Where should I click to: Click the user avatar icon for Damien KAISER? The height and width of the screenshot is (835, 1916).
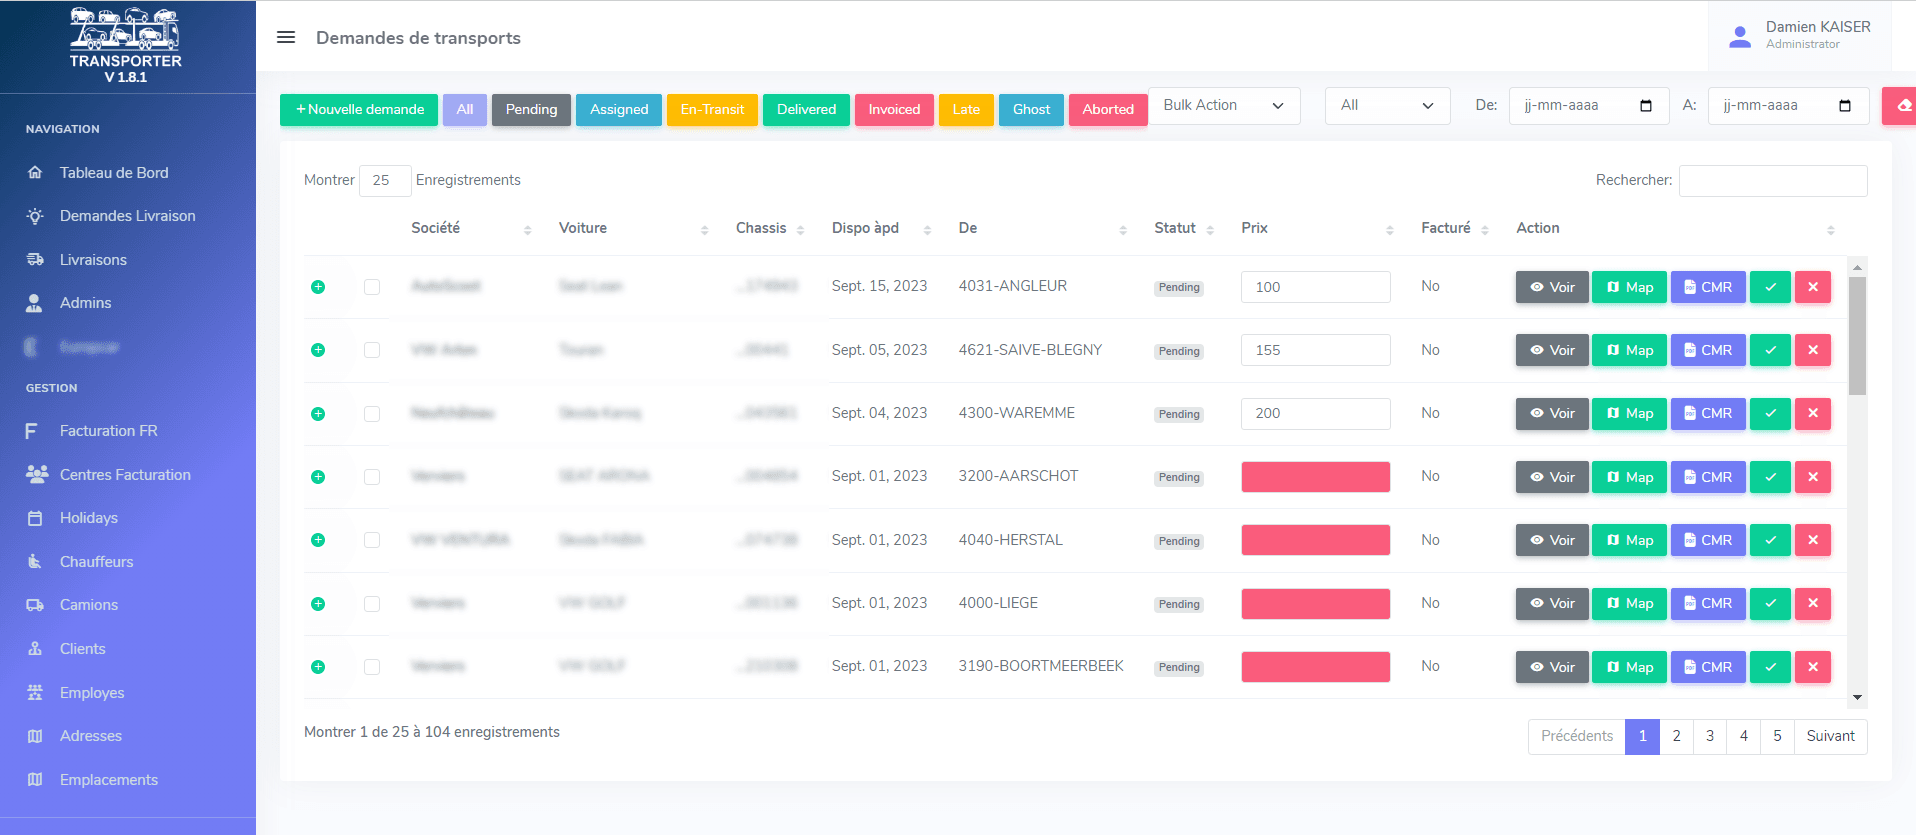(1740, 36)
